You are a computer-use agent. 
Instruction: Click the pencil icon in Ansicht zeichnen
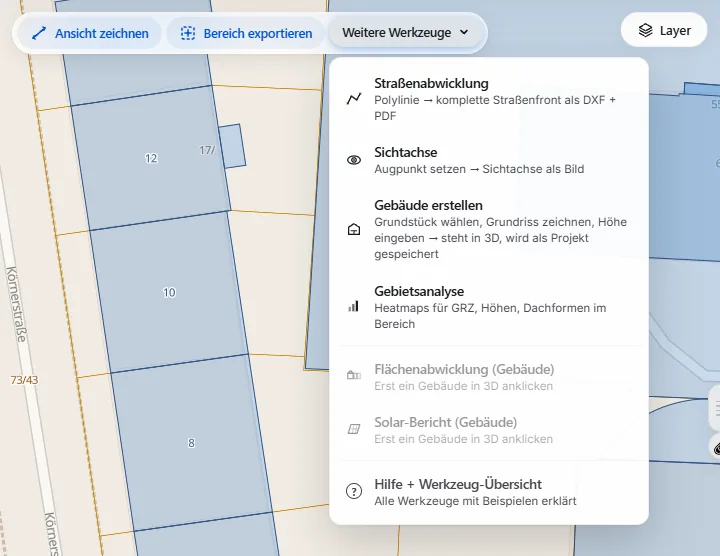coord(39,33)
